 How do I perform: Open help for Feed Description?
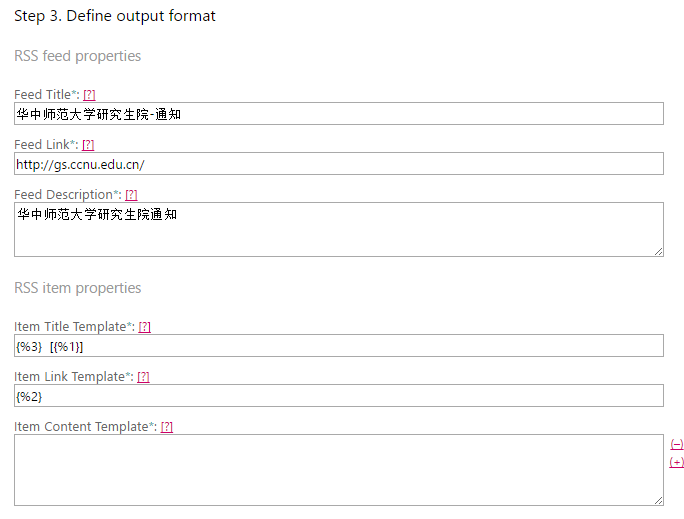click(131, 195)
